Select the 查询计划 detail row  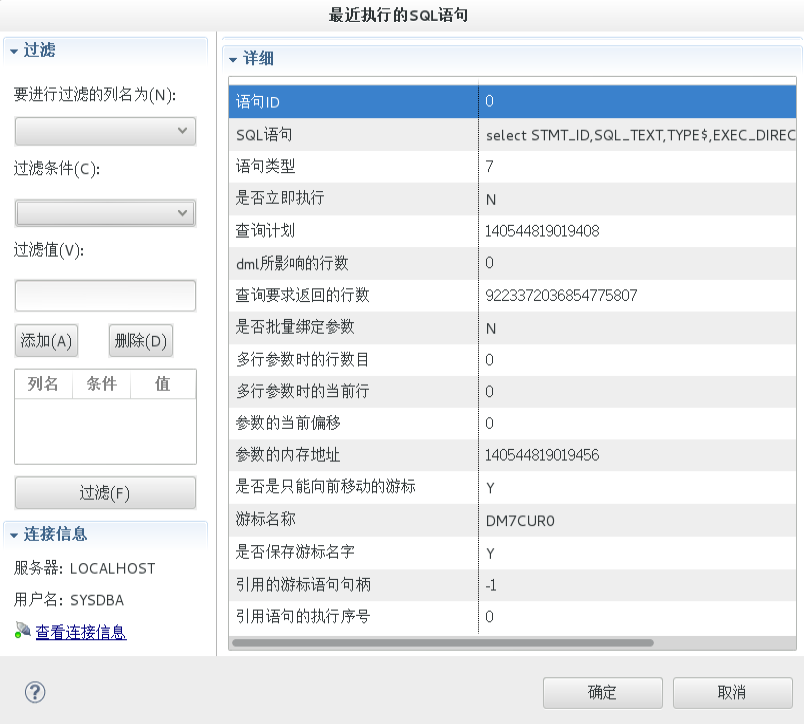[350, 230]
